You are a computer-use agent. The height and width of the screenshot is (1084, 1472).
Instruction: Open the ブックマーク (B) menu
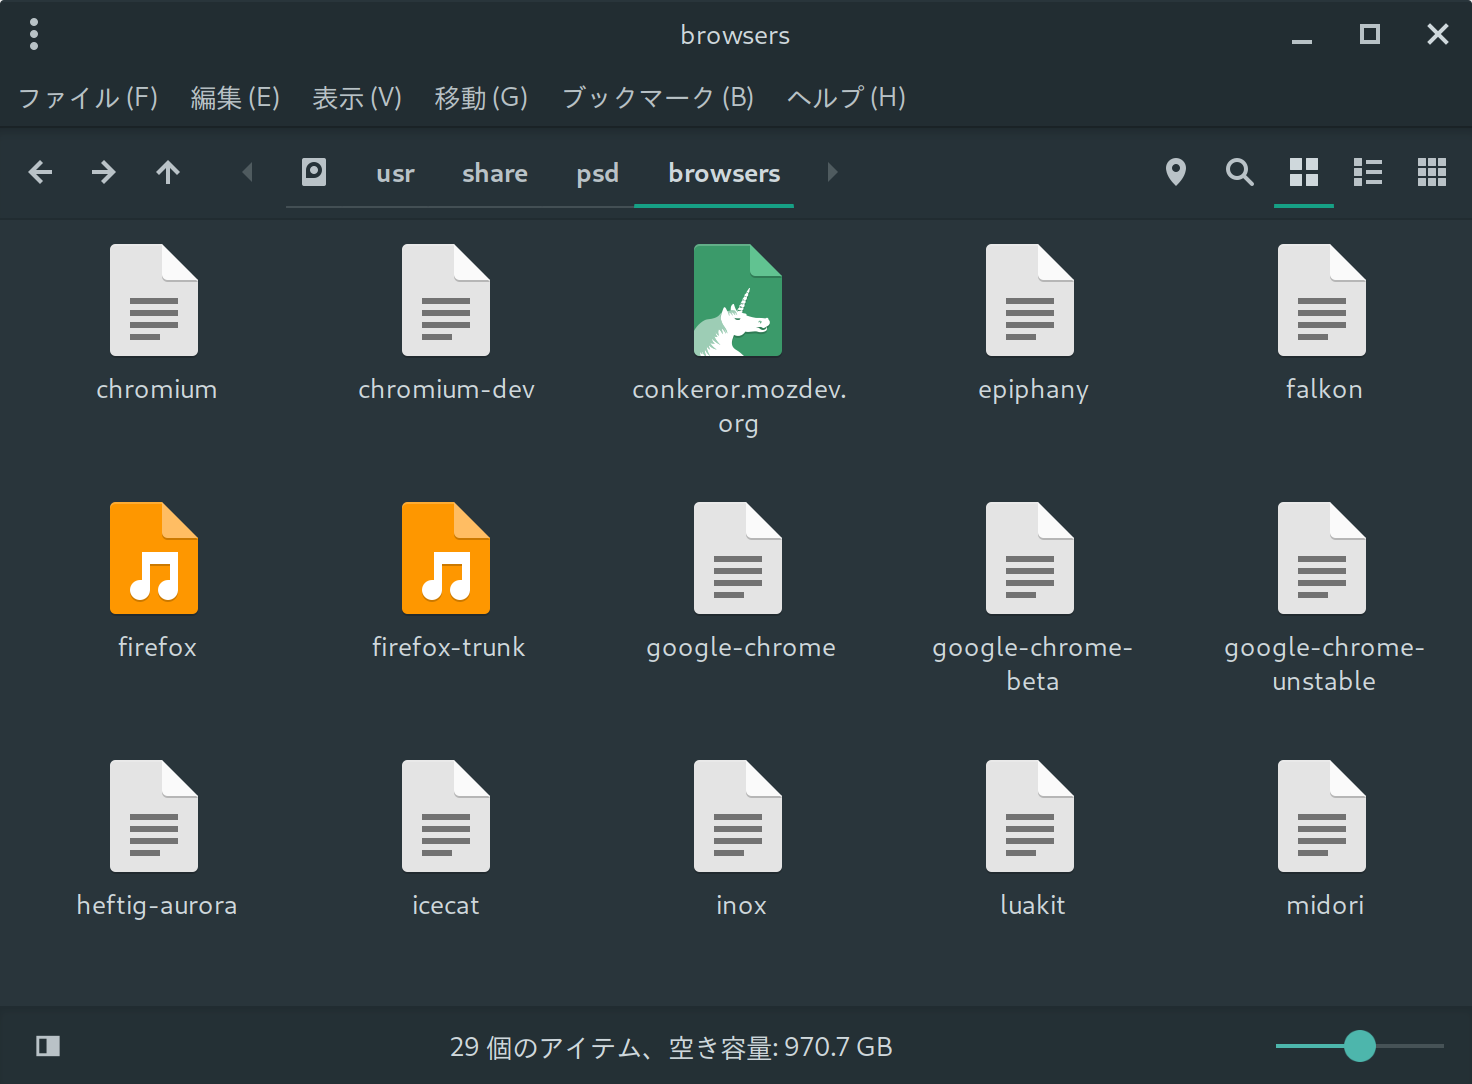(658, 97)
